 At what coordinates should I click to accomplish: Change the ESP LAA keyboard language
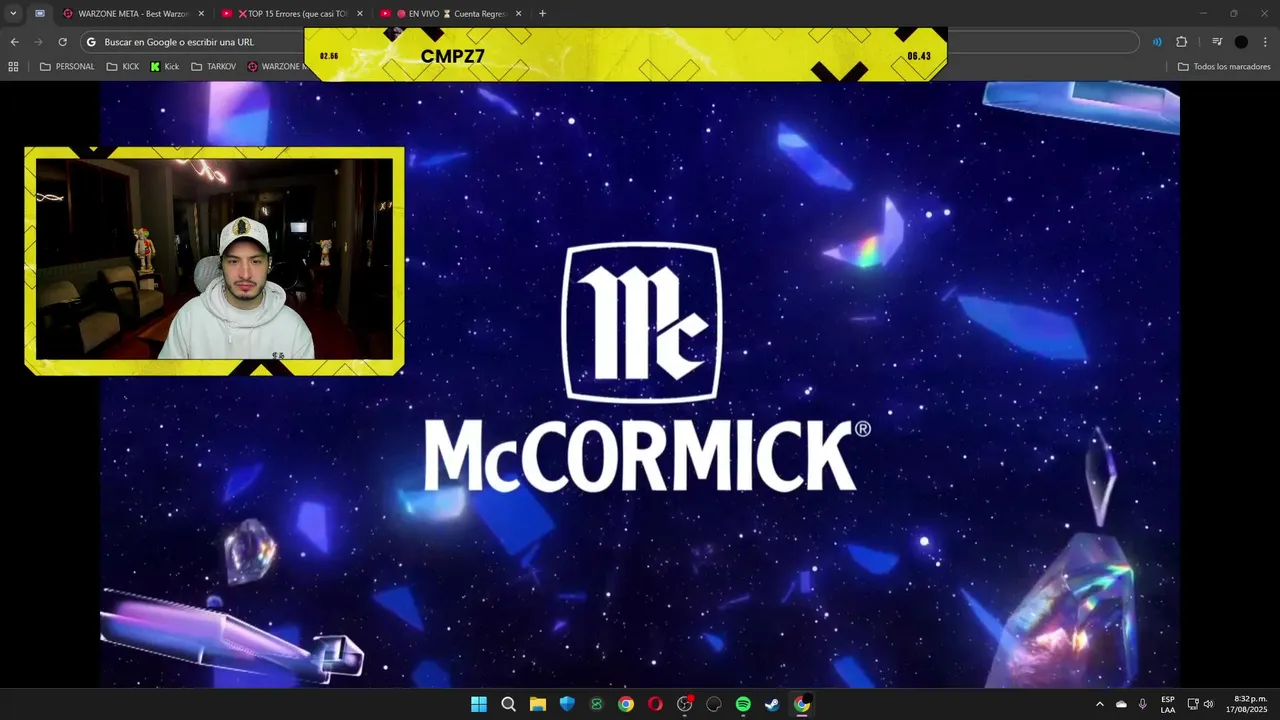pyautogui.click(x=1168, y=704)
